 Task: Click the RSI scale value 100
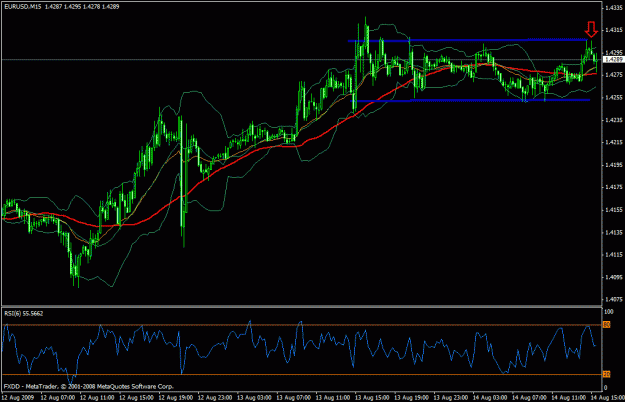click(x=609, y=312)
